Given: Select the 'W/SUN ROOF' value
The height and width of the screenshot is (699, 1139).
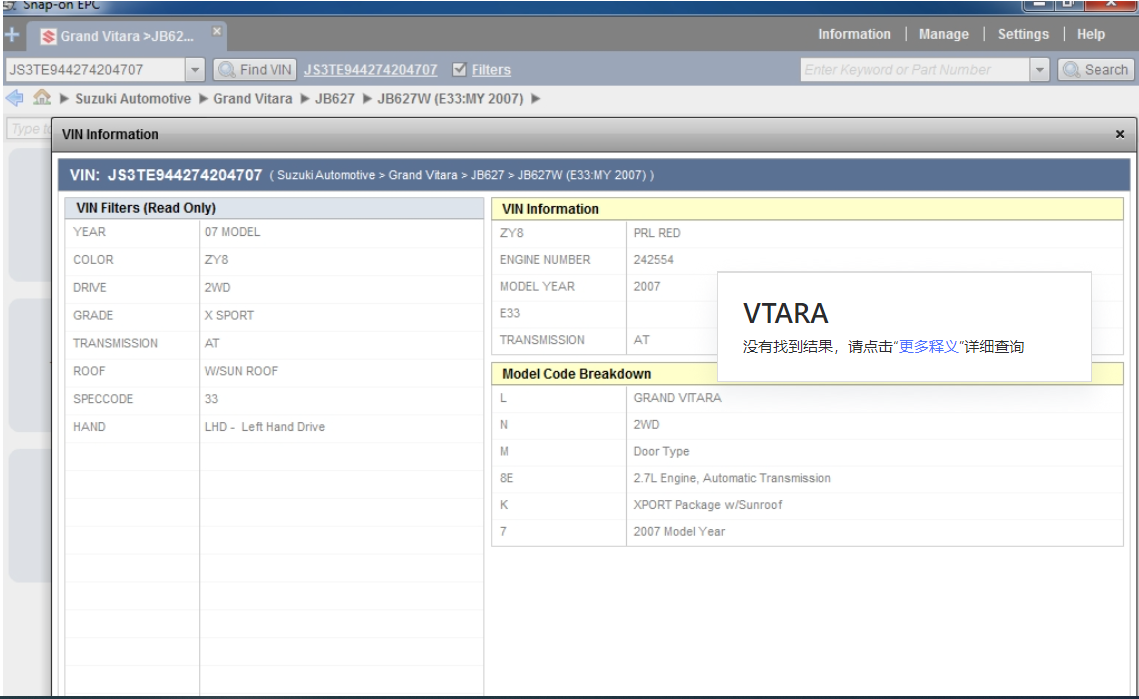Looking at the screenshot, I should point(241,371).
